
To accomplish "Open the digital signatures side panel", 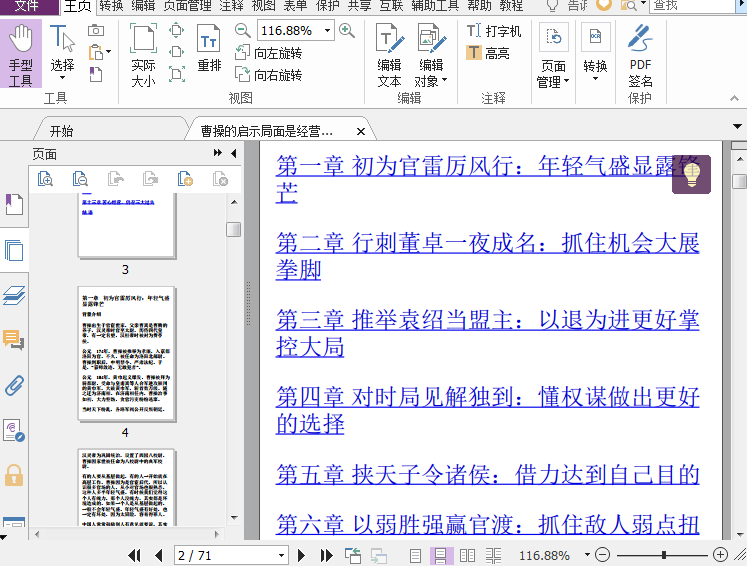I will 14,430.
